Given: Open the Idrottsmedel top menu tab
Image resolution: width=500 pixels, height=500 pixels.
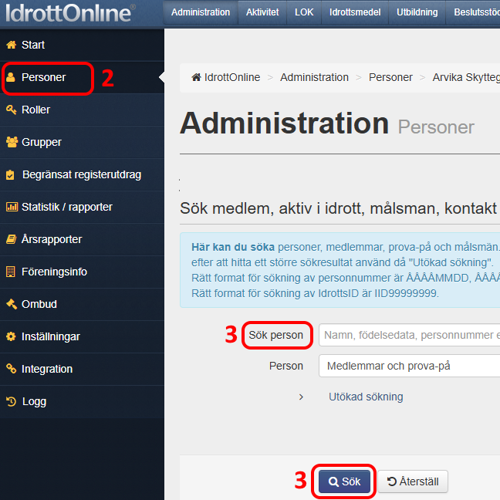Looking at the screenshot, I should click(x=355, y=12).
